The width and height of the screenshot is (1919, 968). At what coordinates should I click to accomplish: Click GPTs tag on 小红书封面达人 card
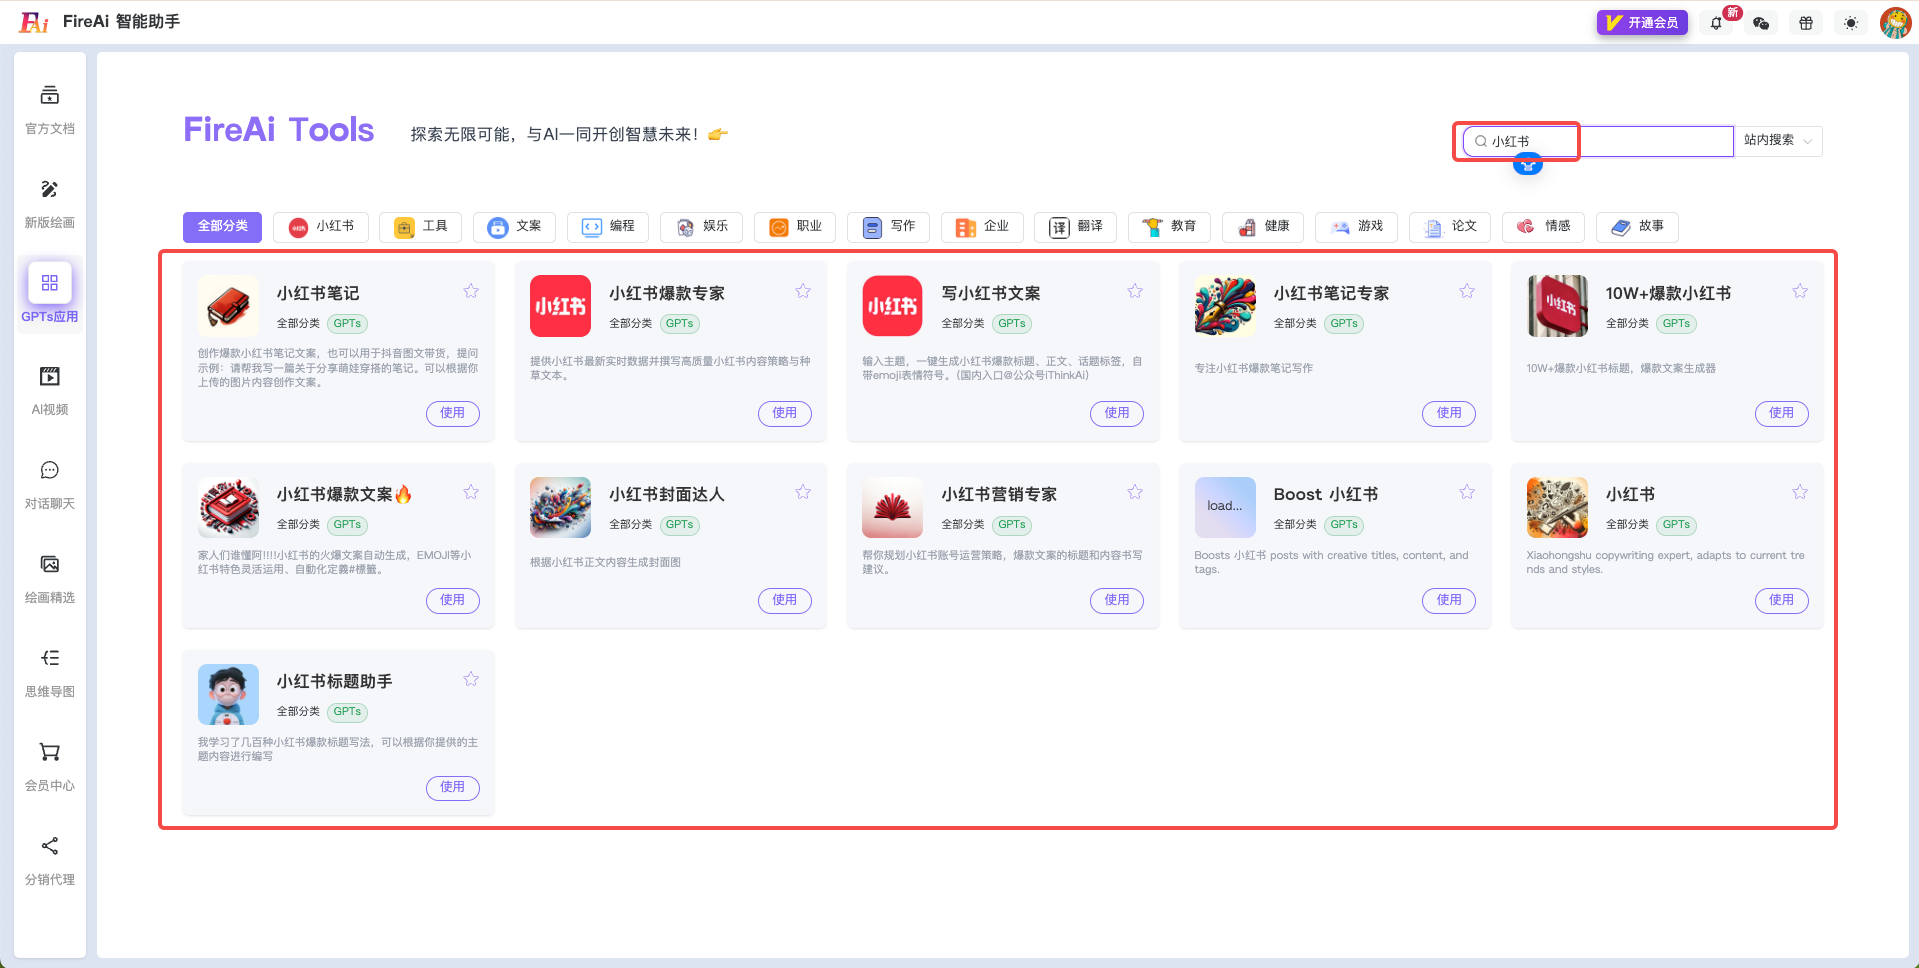click(680, 525)
